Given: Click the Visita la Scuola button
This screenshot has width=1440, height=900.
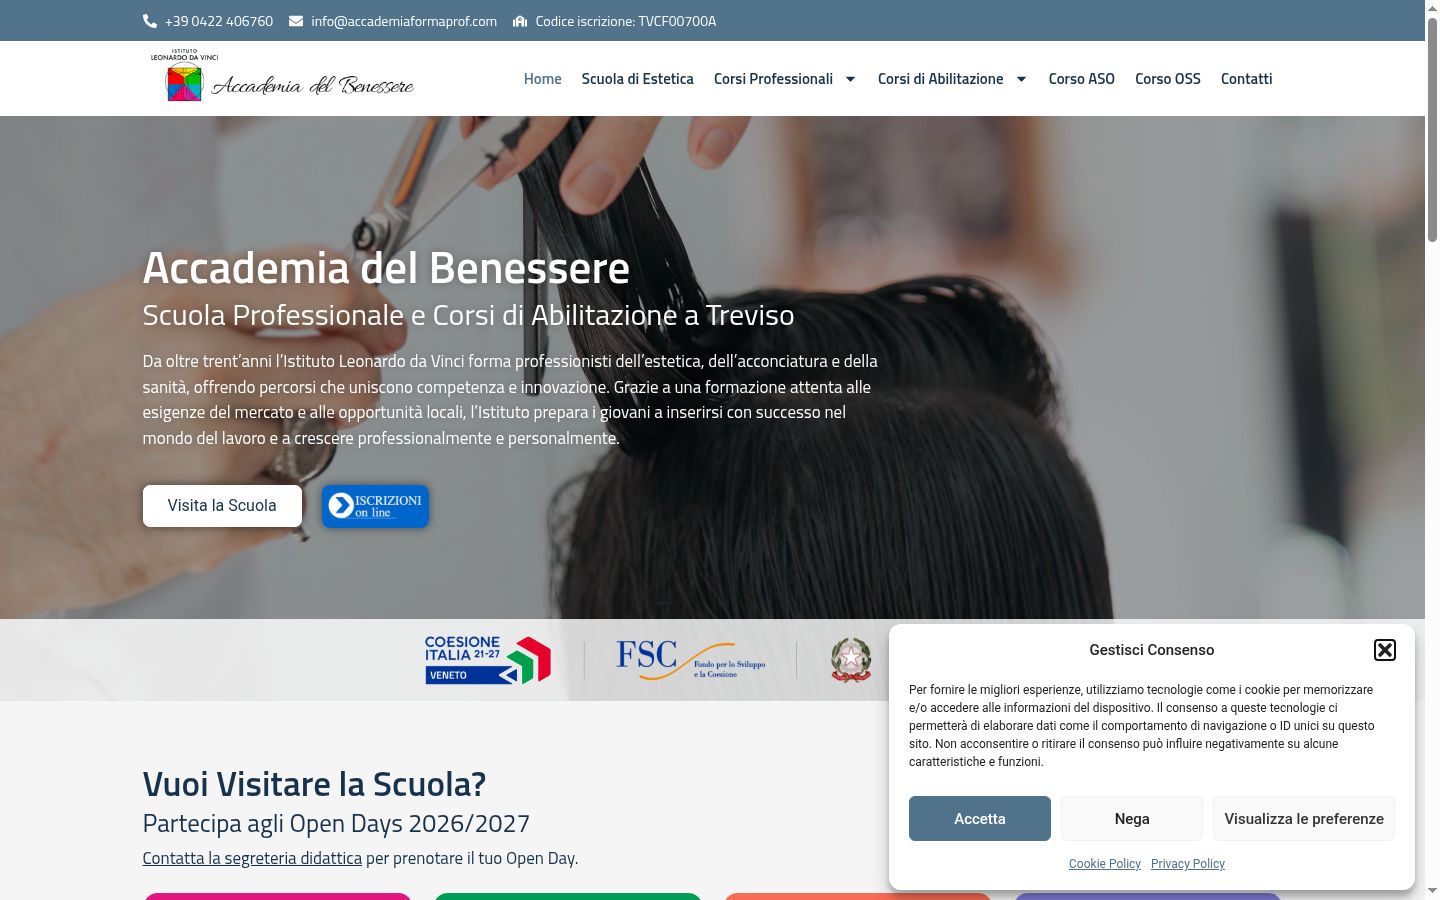Looking at the screenshot, I should [x=222, y=506].
